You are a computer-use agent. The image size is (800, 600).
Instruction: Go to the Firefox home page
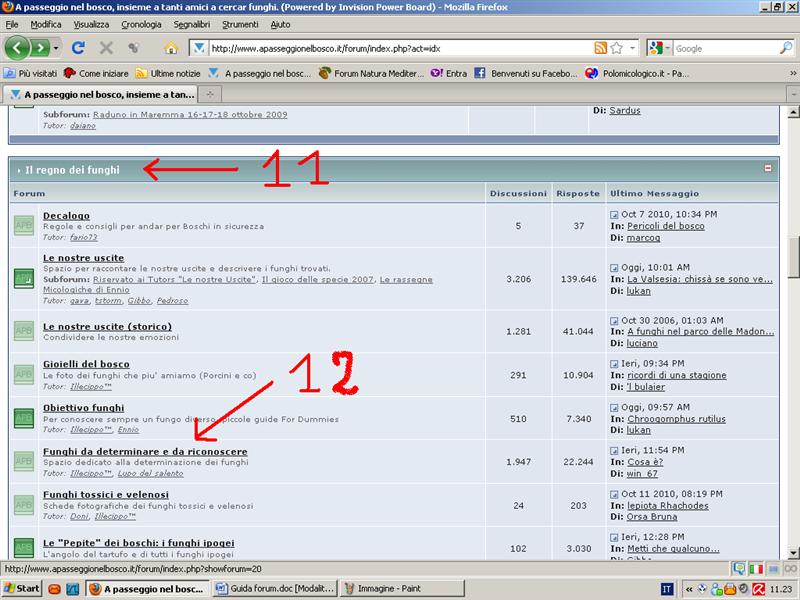(170, 48)
